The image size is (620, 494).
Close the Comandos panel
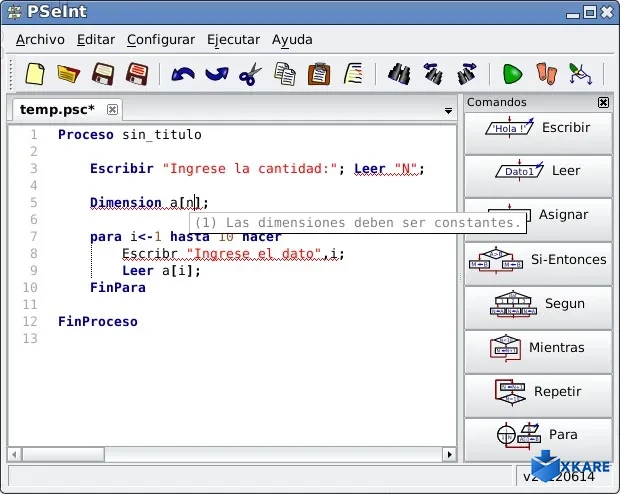coord(603,102)
